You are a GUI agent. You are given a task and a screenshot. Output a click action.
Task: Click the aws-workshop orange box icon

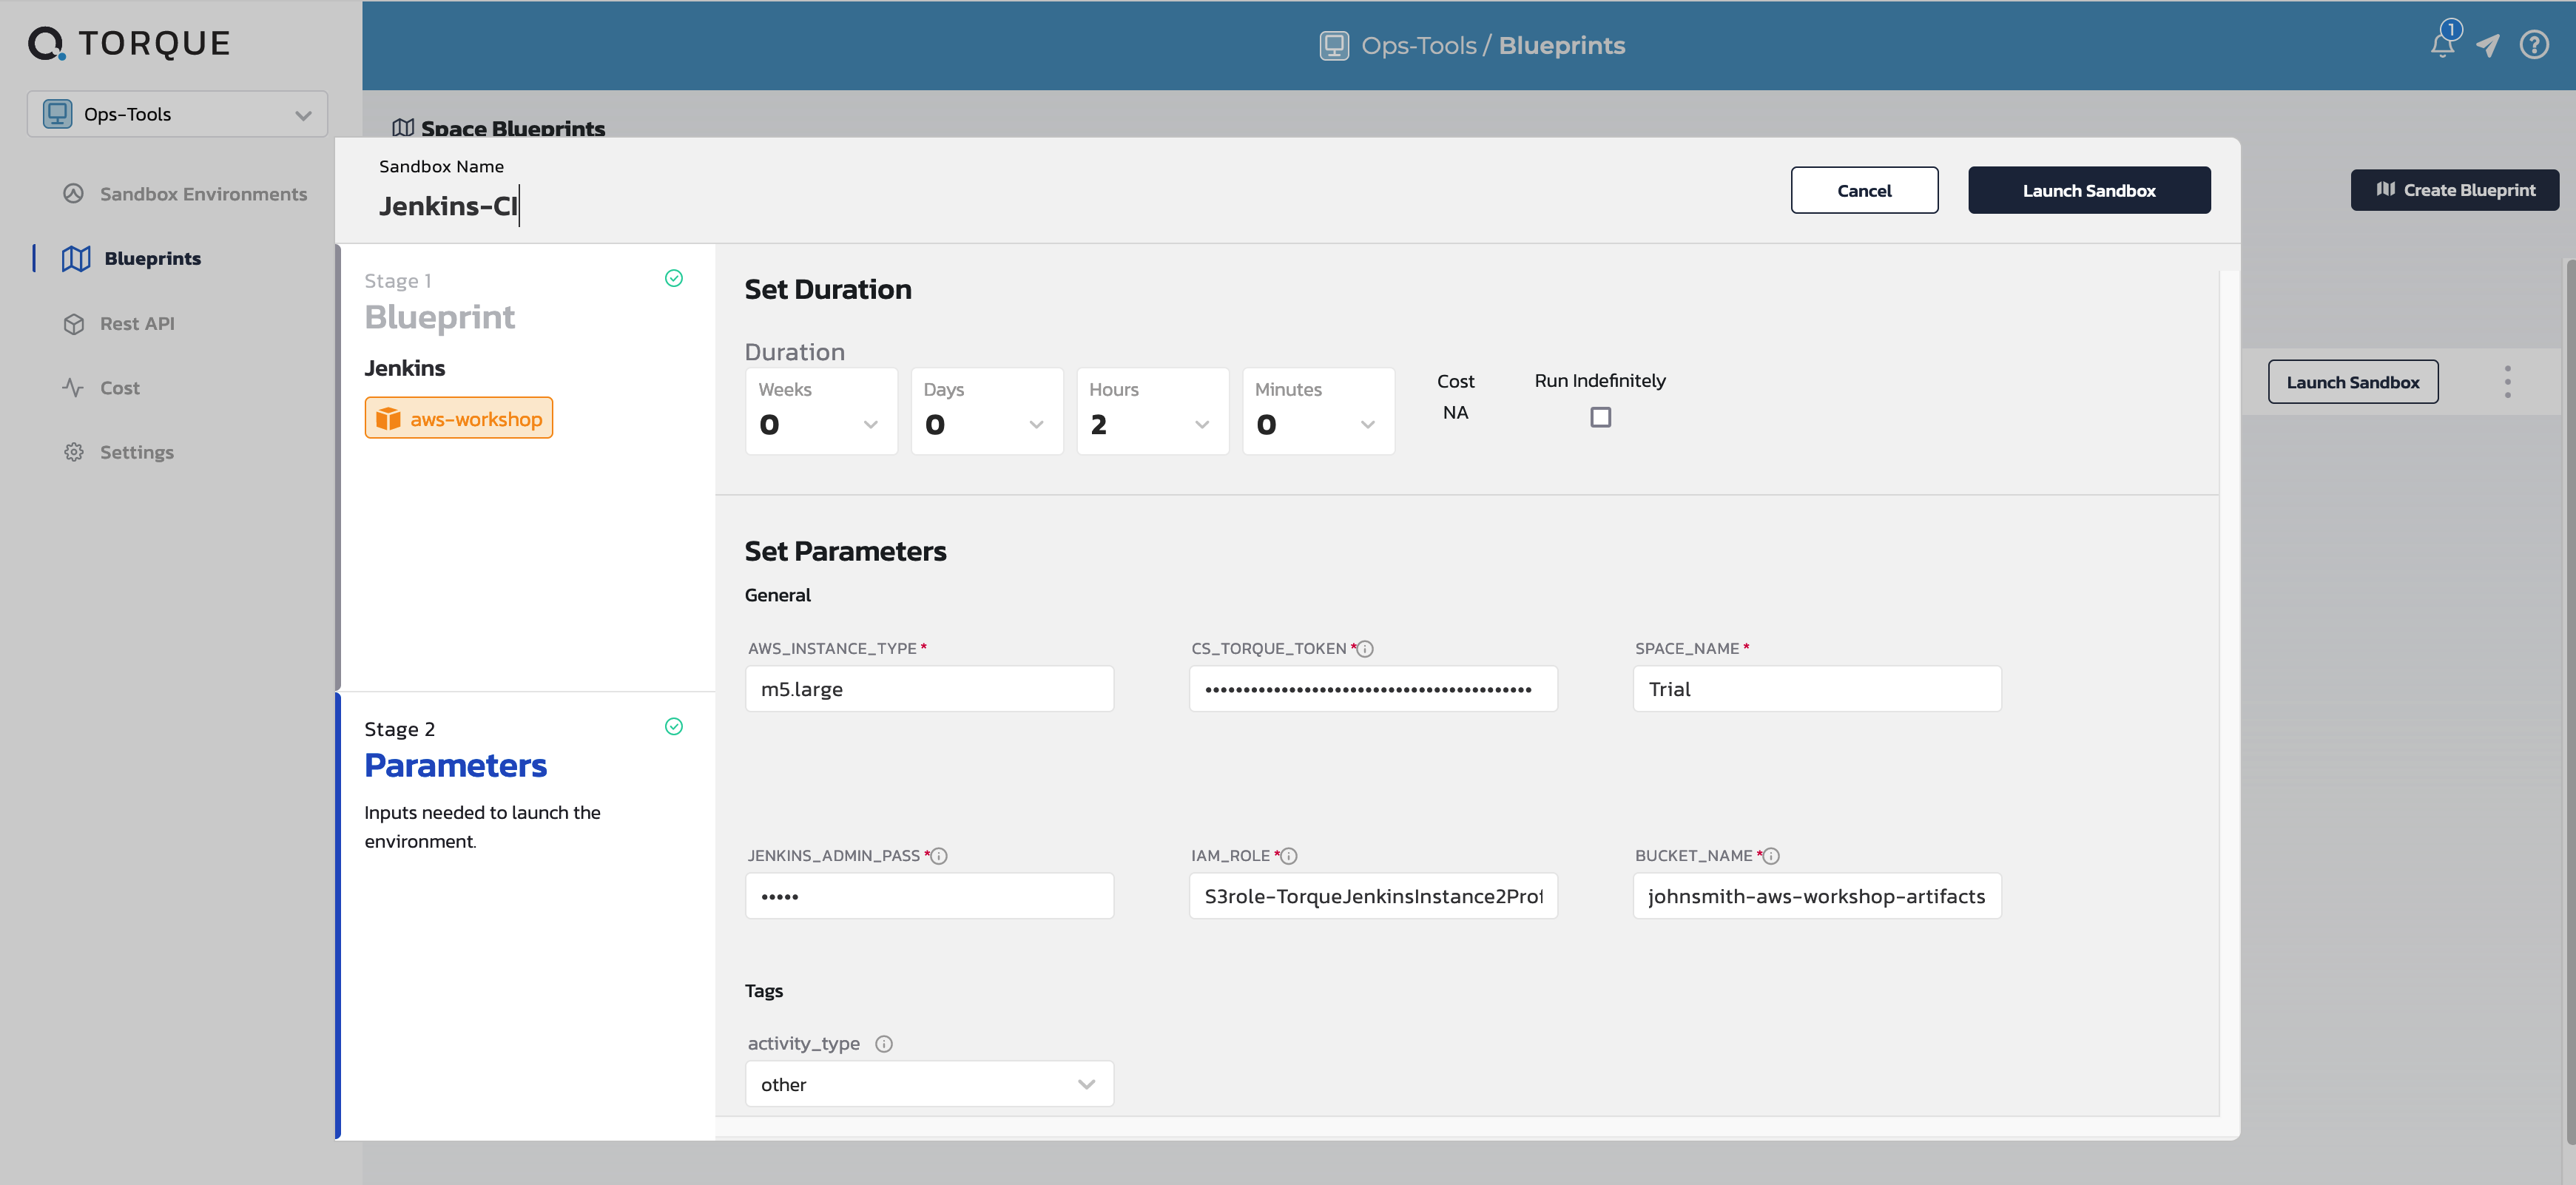[x=388, y=418]
